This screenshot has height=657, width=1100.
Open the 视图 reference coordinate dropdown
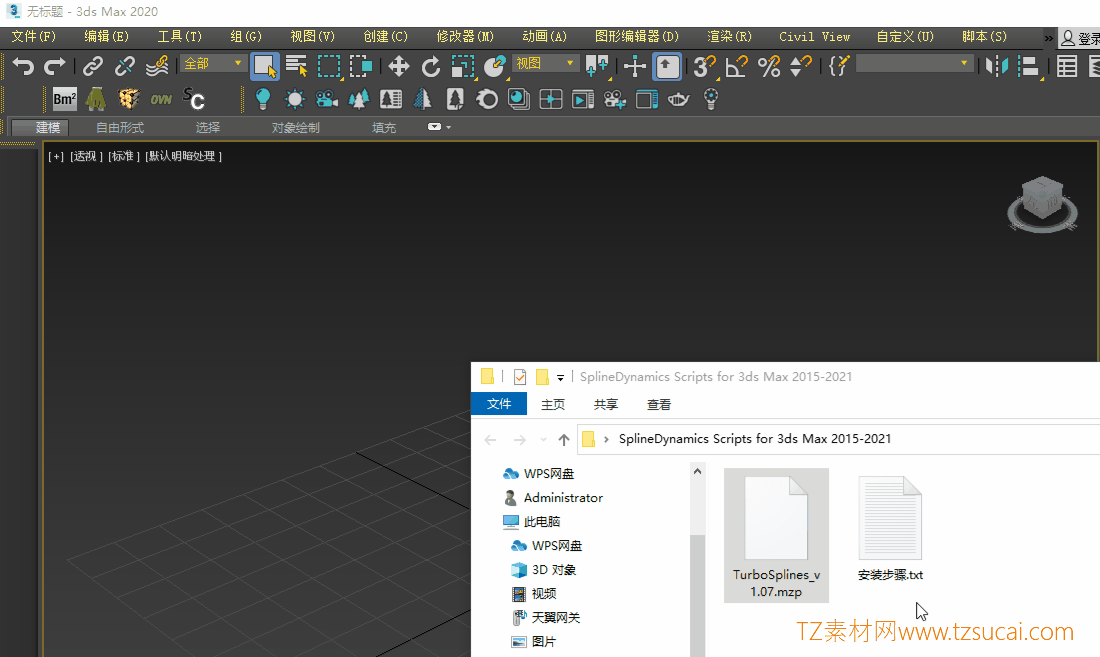tap(545, 64)
